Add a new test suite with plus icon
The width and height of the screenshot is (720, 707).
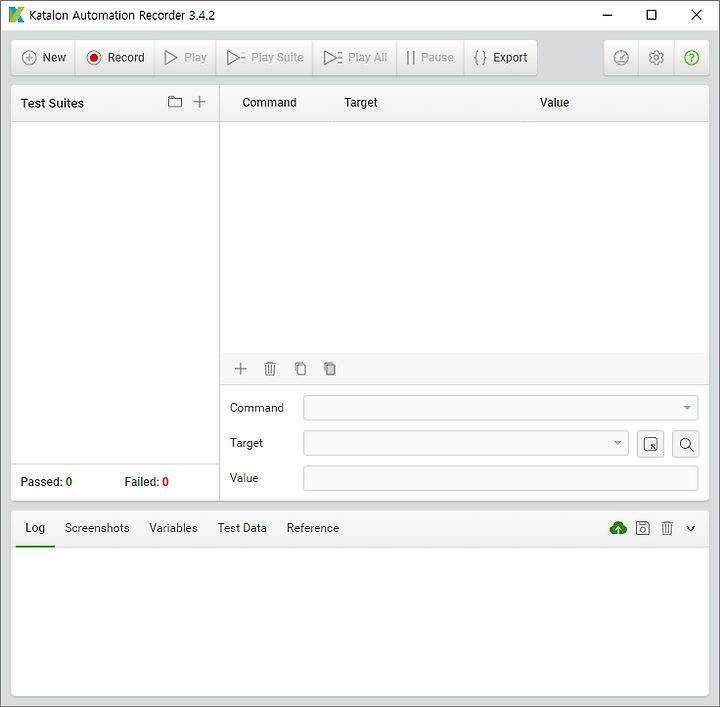coord(199,102)
